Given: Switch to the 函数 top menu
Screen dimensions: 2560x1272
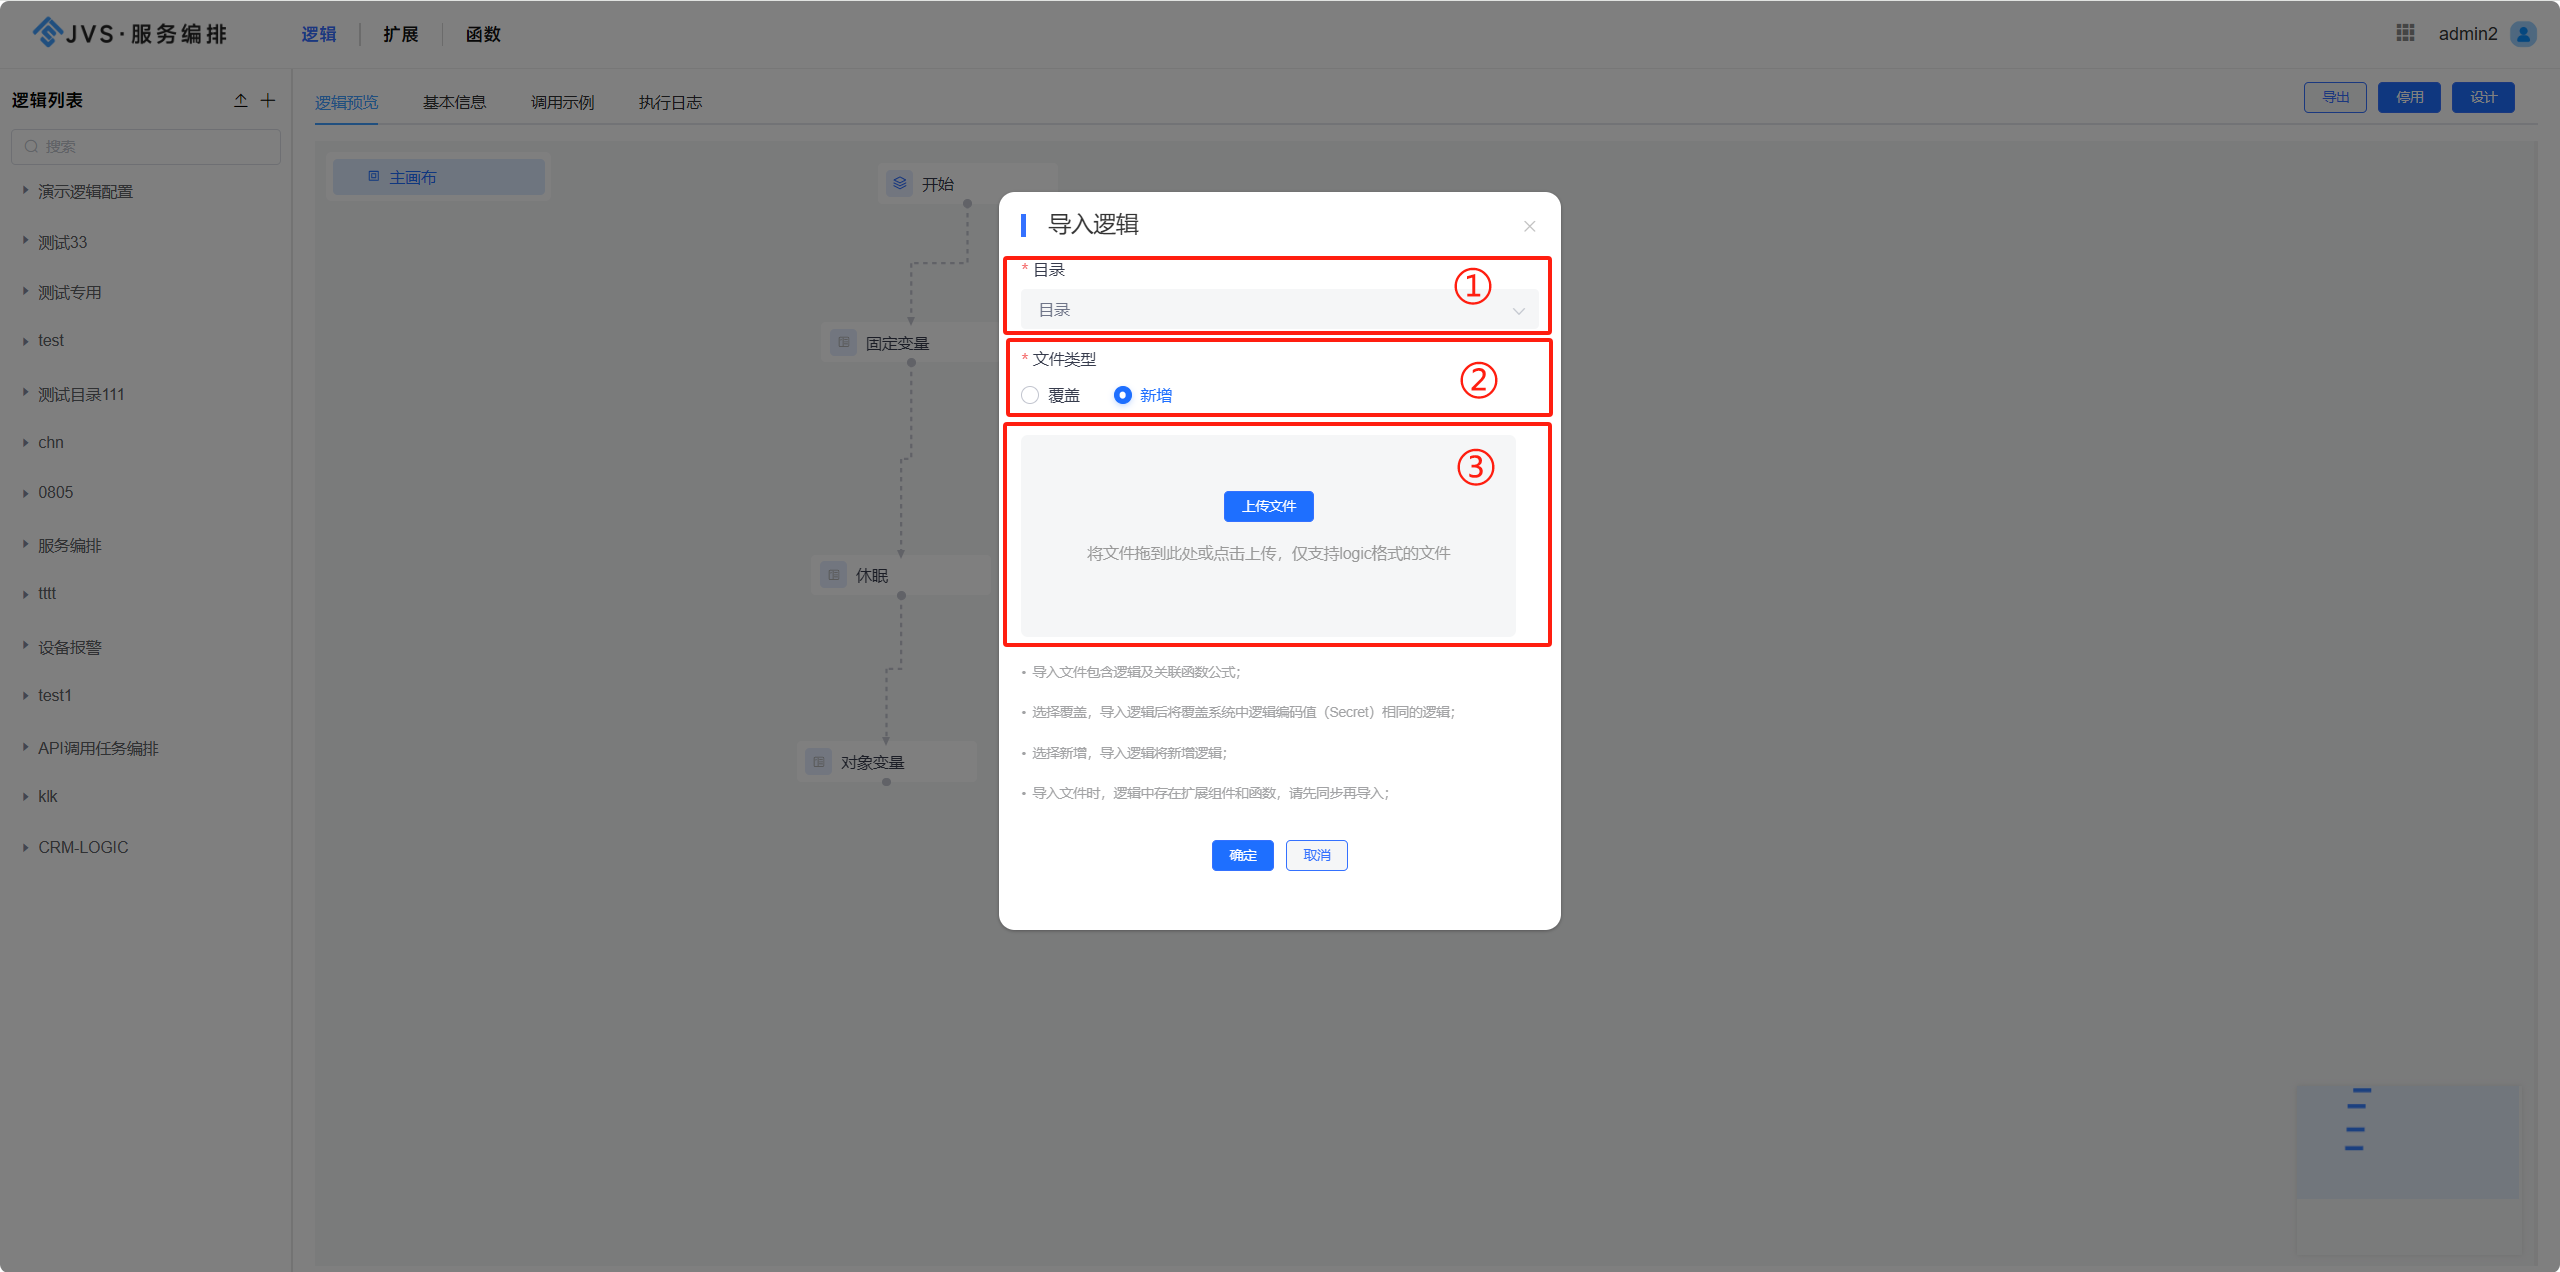Looking at the screenshot, I should click(x=483, y=34).
